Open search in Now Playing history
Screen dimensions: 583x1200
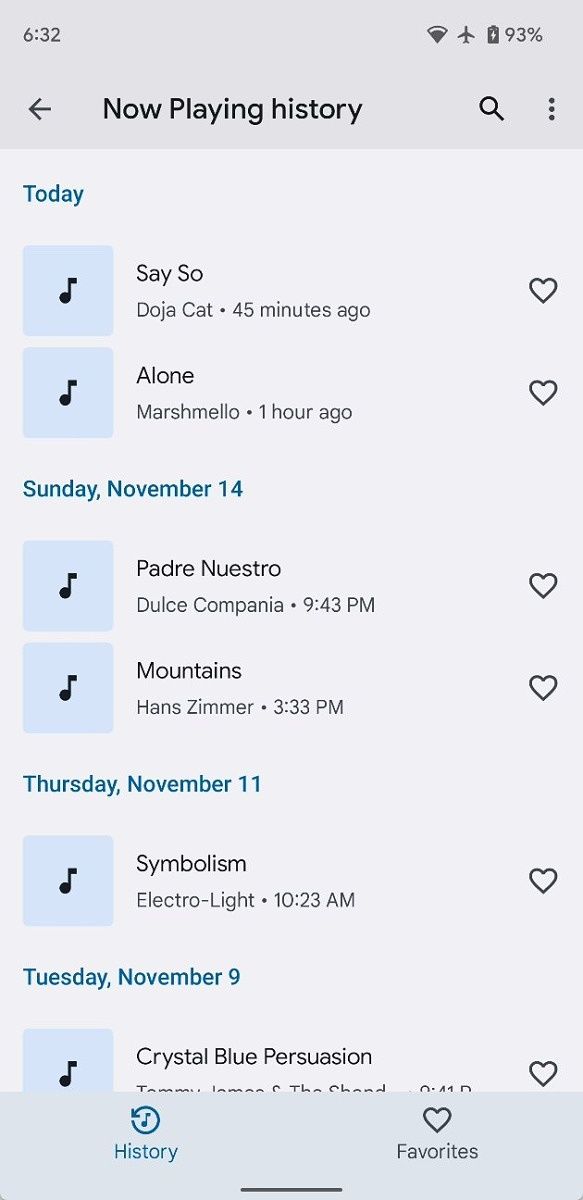[490, 108]
